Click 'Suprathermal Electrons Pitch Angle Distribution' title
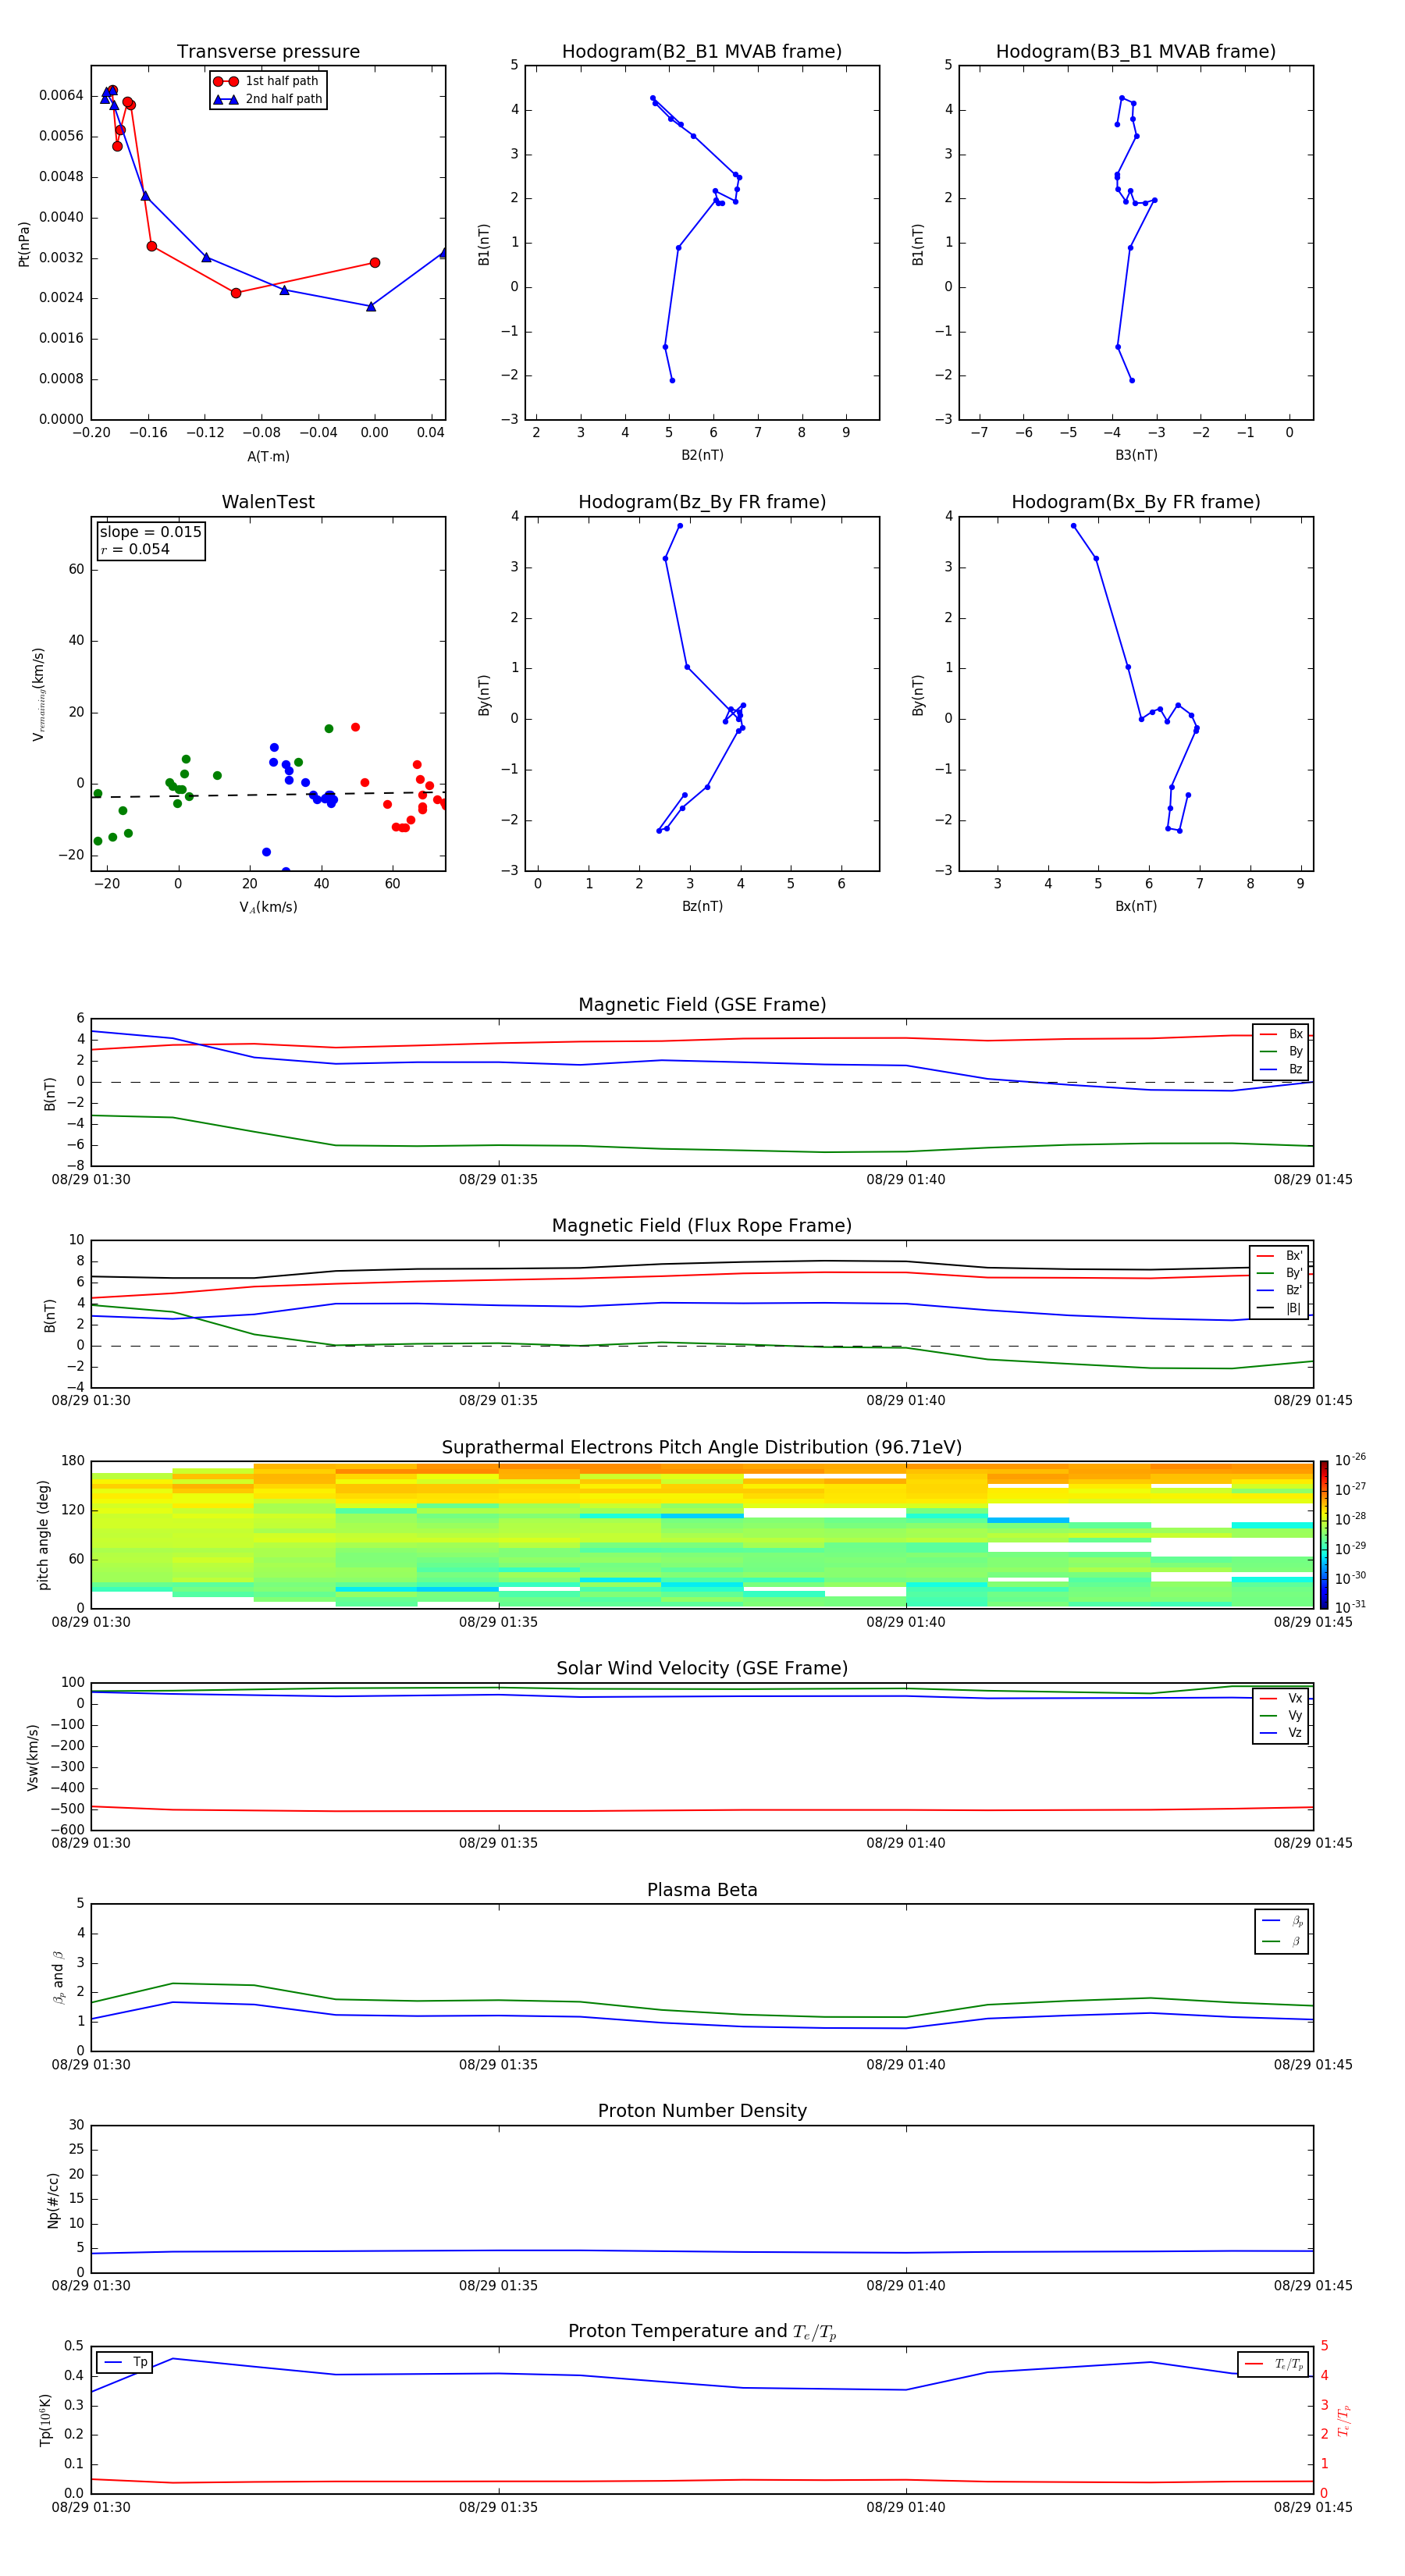This screenshot has height=2576, width=1405. tap(702, 1447)
